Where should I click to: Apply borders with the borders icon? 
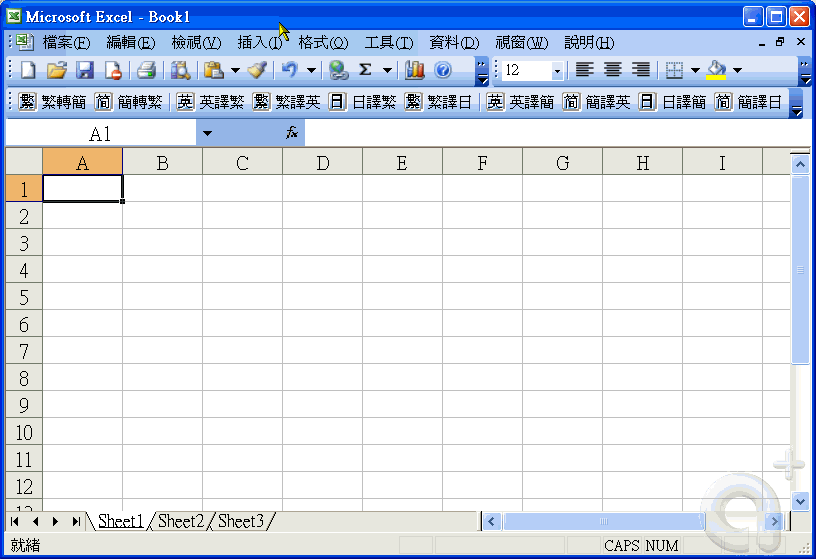click(x=674, y=70)
